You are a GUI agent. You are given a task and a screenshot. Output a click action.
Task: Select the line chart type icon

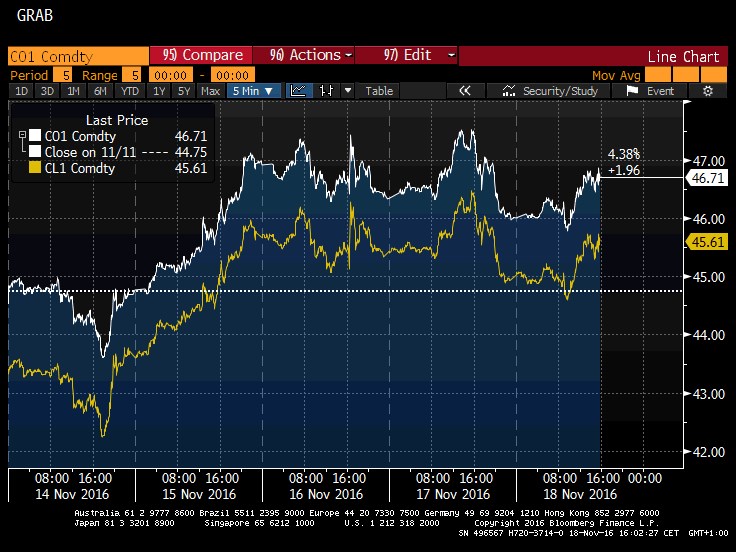pos(299,91)
